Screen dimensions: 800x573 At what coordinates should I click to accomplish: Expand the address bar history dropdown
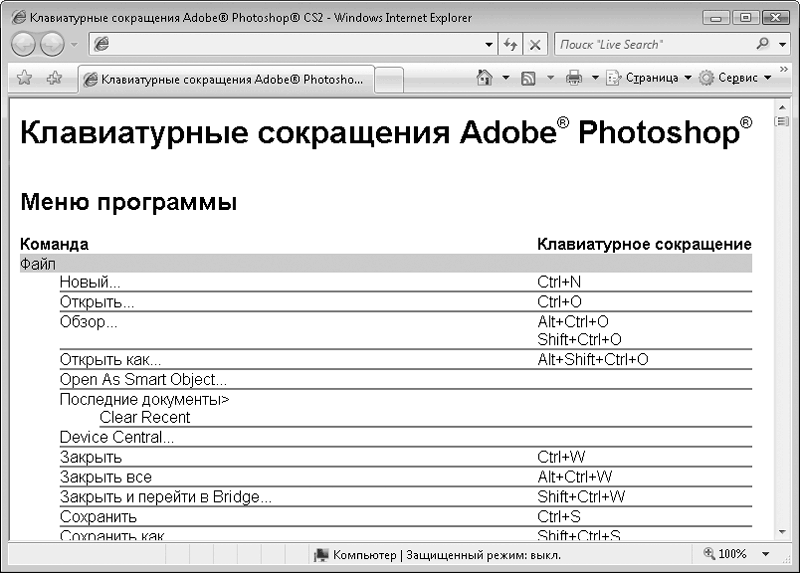[488, 45]
